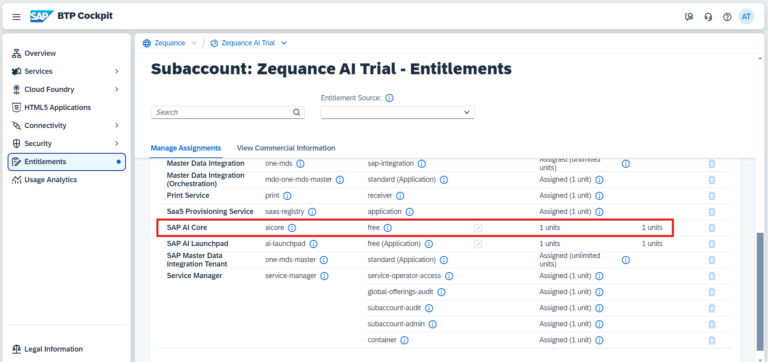Select the Service Manager row name

(x=194, y=276)
